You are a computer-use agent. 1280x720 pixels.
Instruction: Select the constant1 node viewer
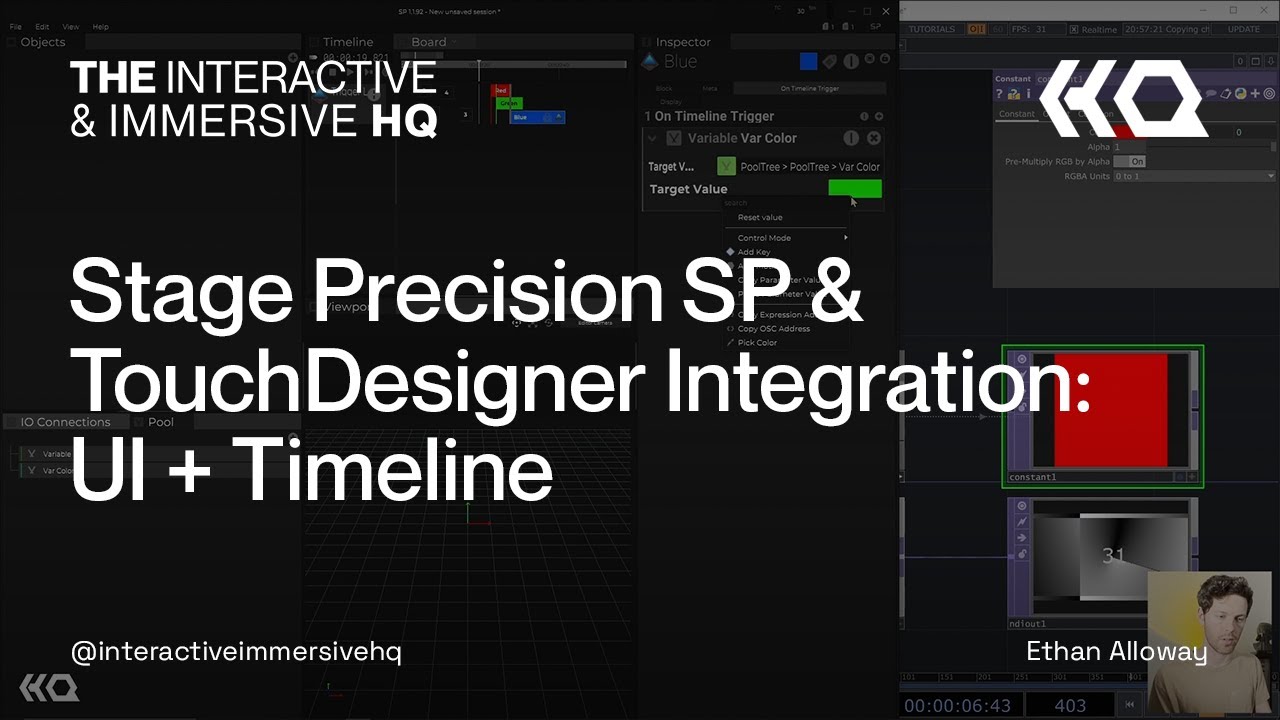(1110, 410)
